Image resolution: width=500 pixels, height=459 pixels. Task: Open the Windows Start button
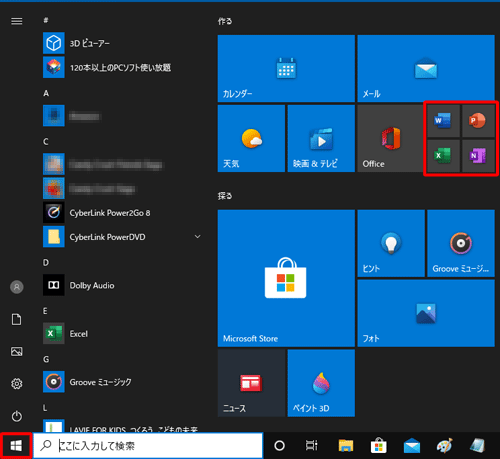pyautogui.click(x=16, y=446)
